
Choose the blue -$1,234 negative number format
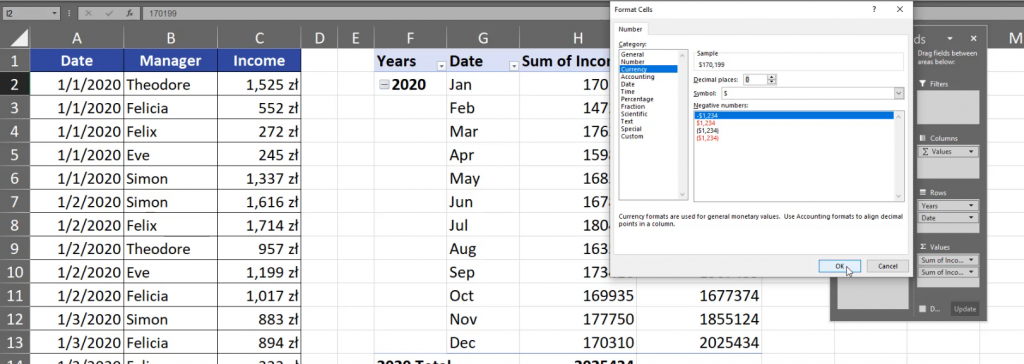coord(794,115)
